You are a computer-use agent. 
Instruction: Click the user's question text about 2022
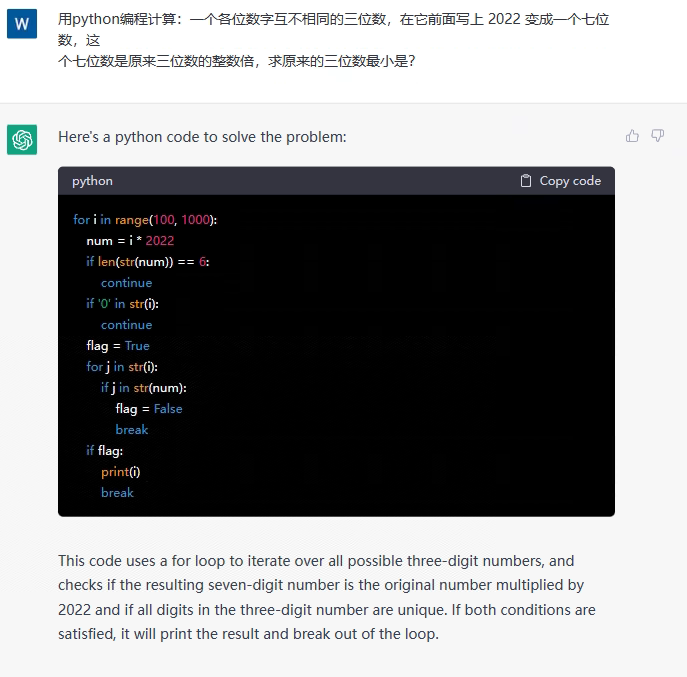(334, 40)
